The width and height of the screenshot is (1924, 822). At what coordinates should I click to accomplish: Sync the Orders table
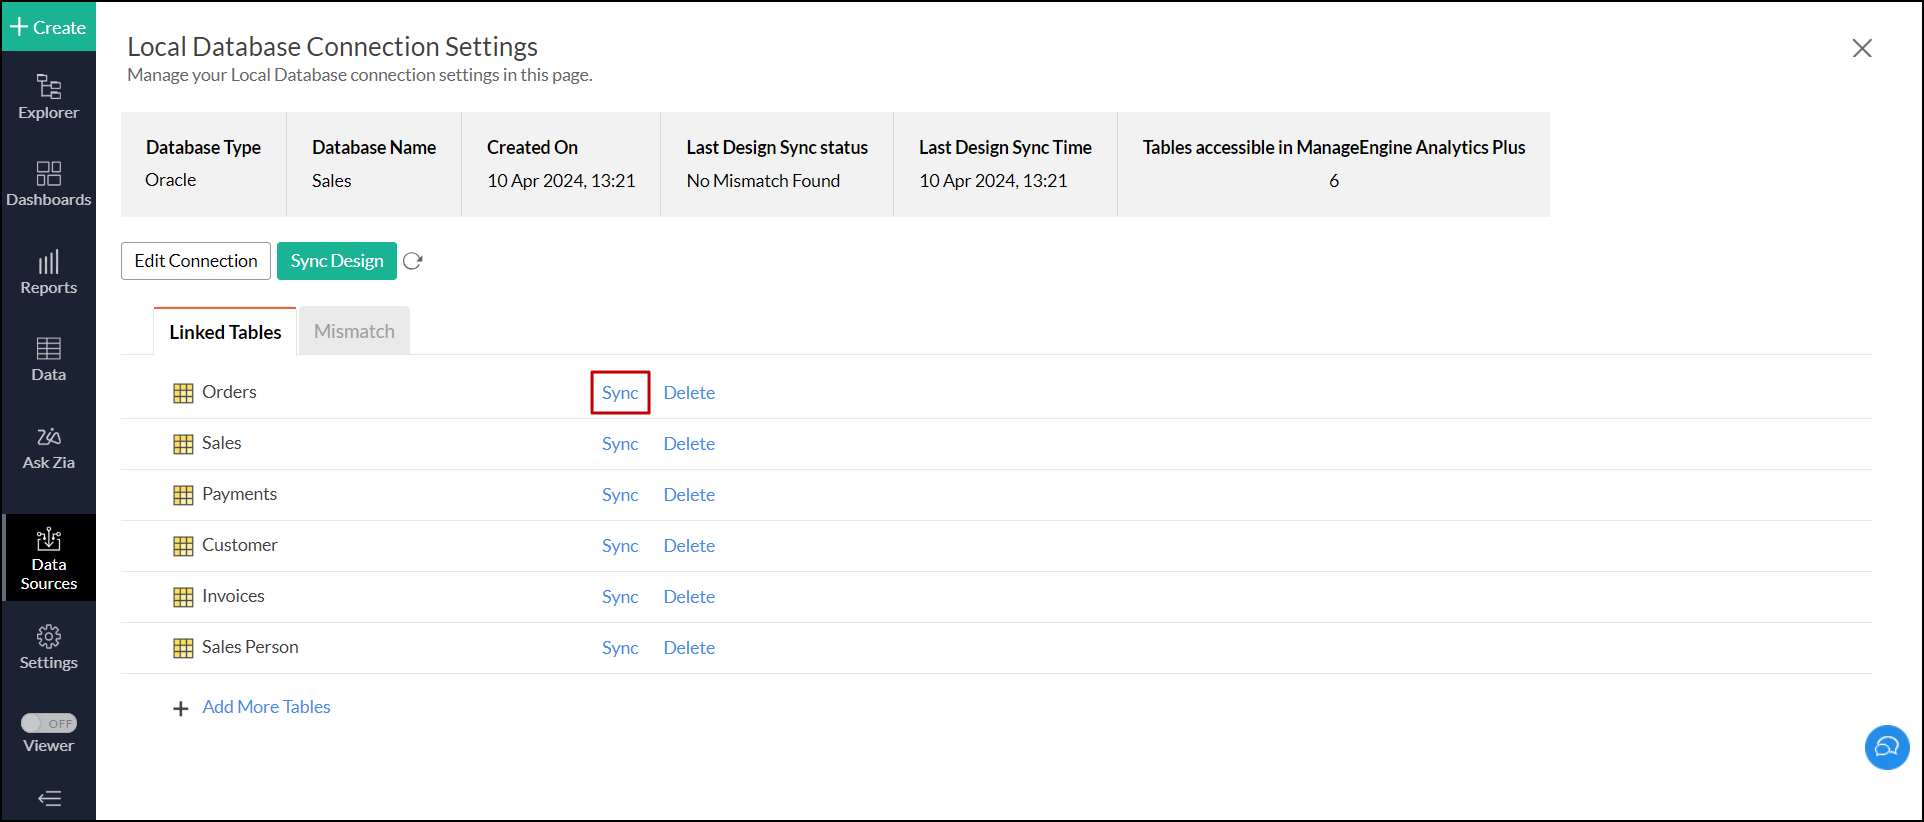click(x=620, y=393)
